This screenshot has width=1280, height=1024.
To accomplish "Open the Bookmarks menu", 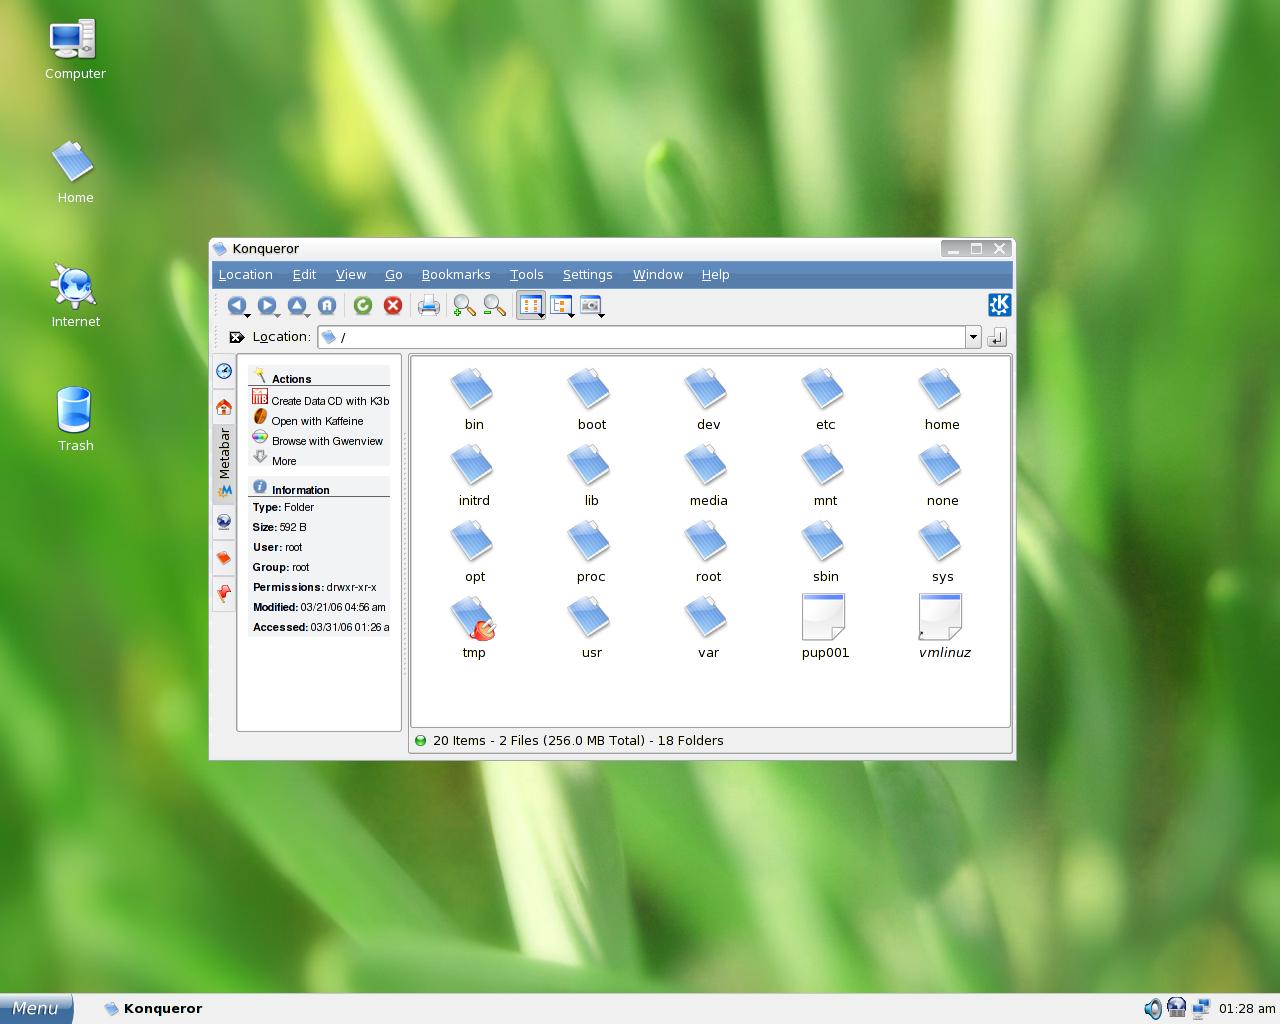I will point(456,274).
